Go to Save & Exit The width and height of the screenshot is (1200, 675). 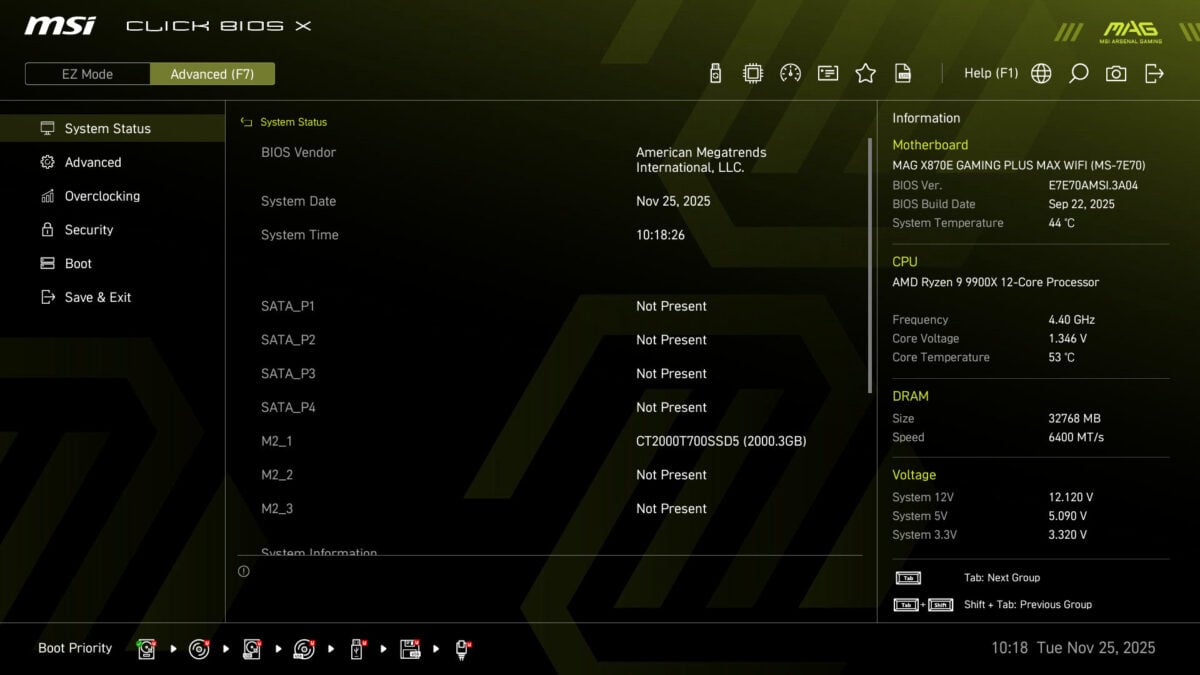click(96, 297)
